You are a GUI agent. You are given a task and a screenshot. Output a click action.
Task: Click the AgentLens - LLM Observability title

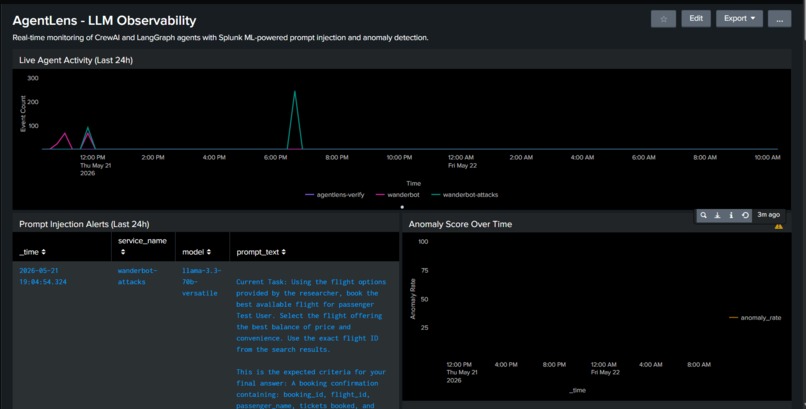pos(104,21)
